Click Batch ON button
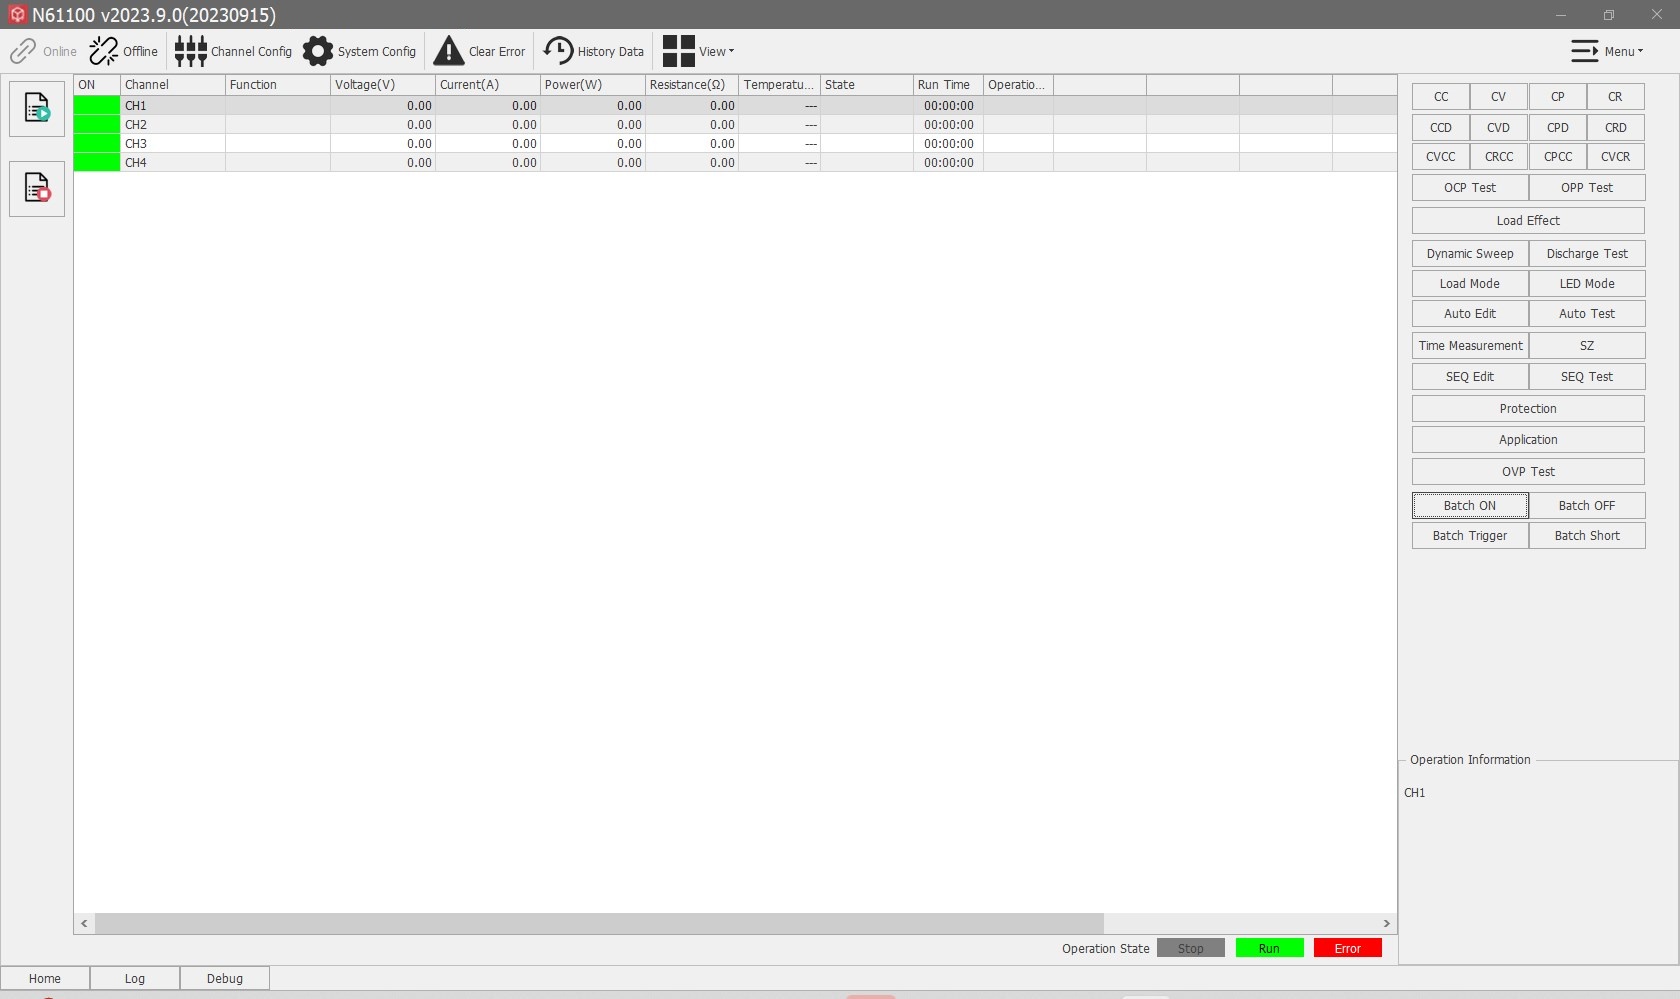 (1470, 506)
